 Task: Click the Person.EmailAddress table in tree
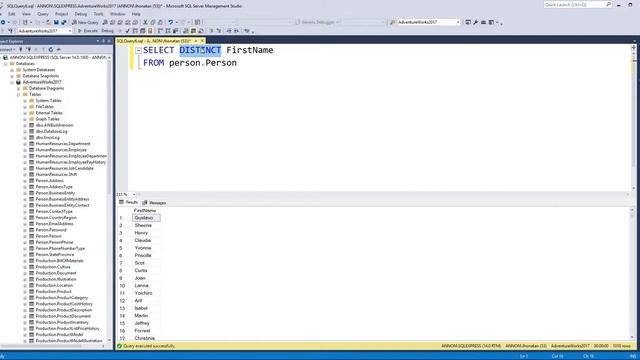pyautogui.click(x=54, y=224)
